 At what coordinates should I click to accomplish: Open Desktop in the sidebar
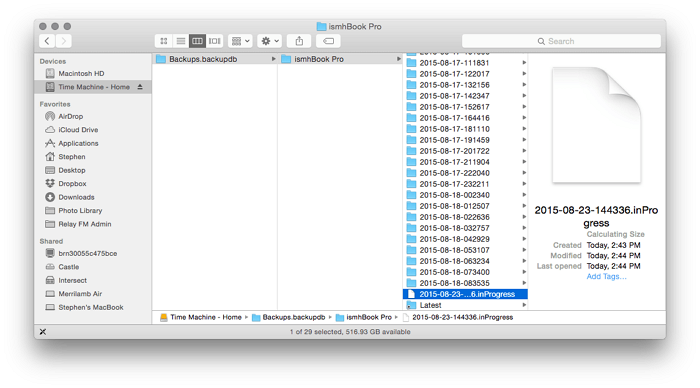(93, 170)
